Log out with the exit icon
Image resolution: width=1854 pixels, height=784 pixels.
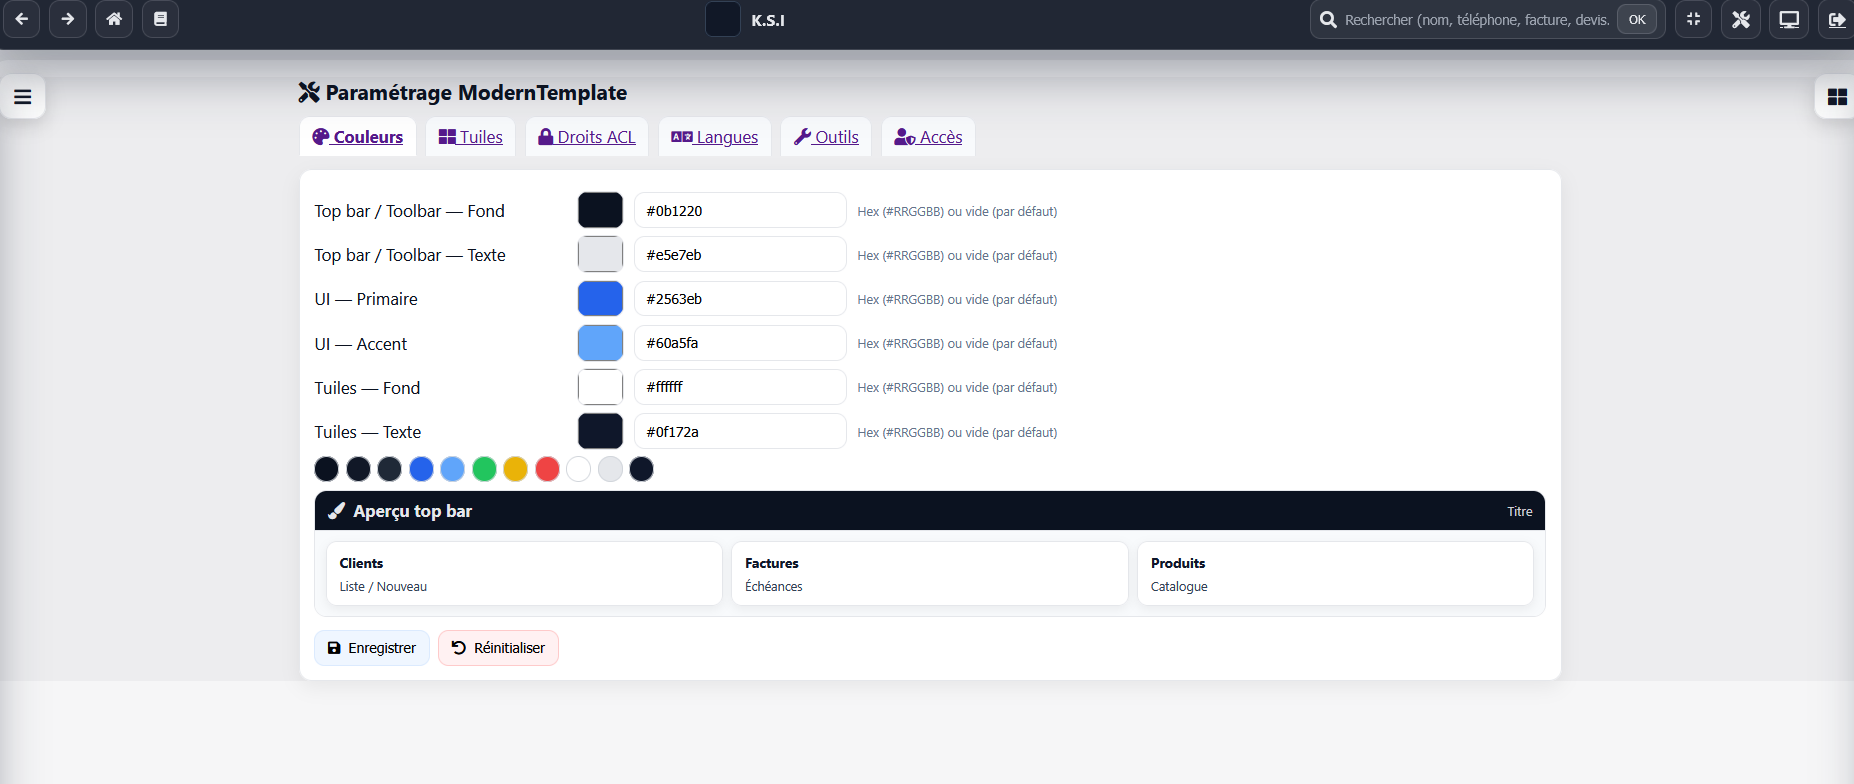click(1836, 19)
